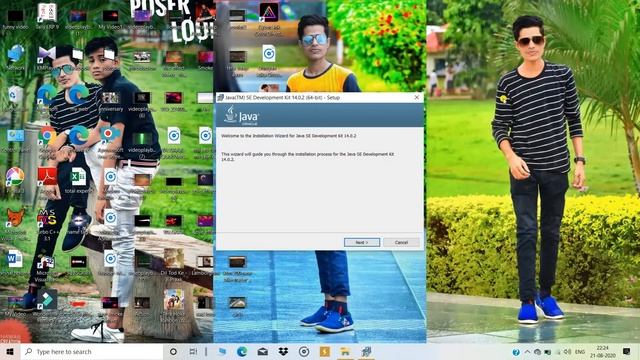The image size is (640, 360).
Task: Open the volume control in system tray
Action: [568, 352]
